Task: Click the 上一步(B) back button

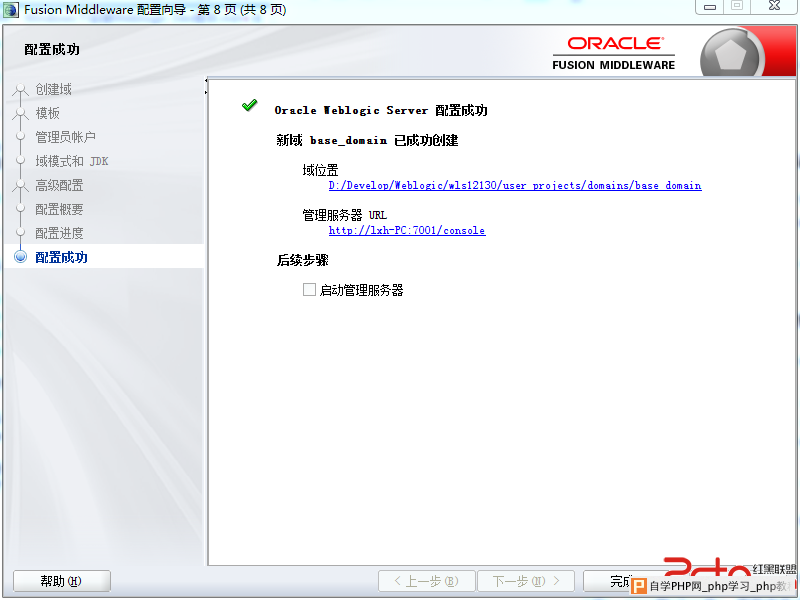Action: point(427,581)
